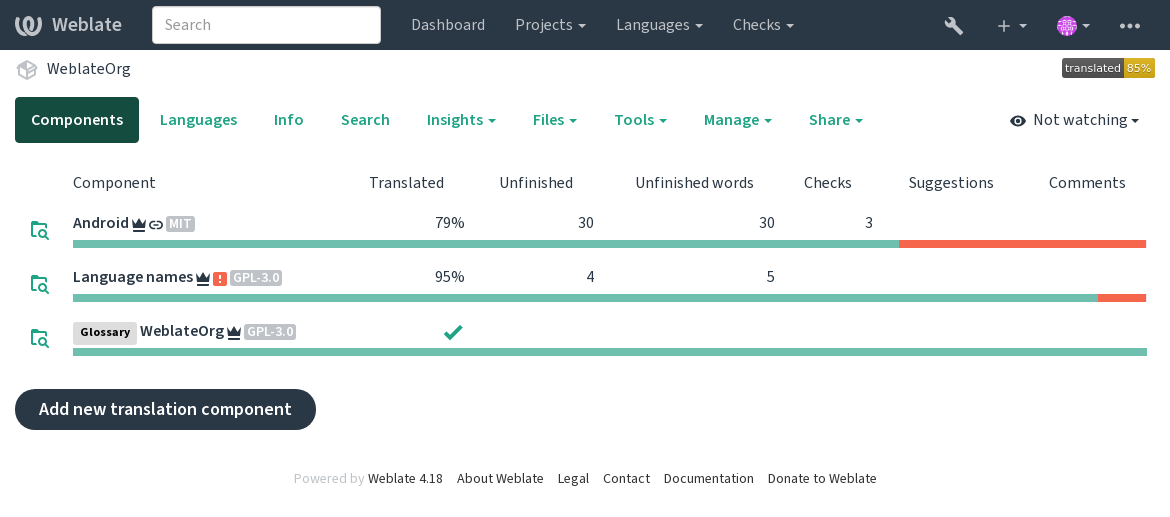The height and width of the screenshot is (517, 1170).
Task: Focus the Search input field
Action: click(x=266, y=25)
